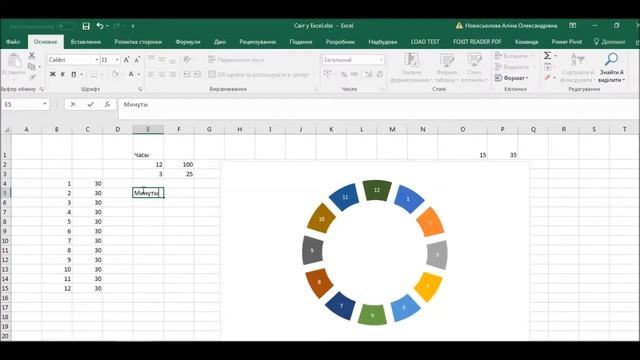Expand the Undo history arrow
The image size is (640, 360).
click(x=107, y=26)
